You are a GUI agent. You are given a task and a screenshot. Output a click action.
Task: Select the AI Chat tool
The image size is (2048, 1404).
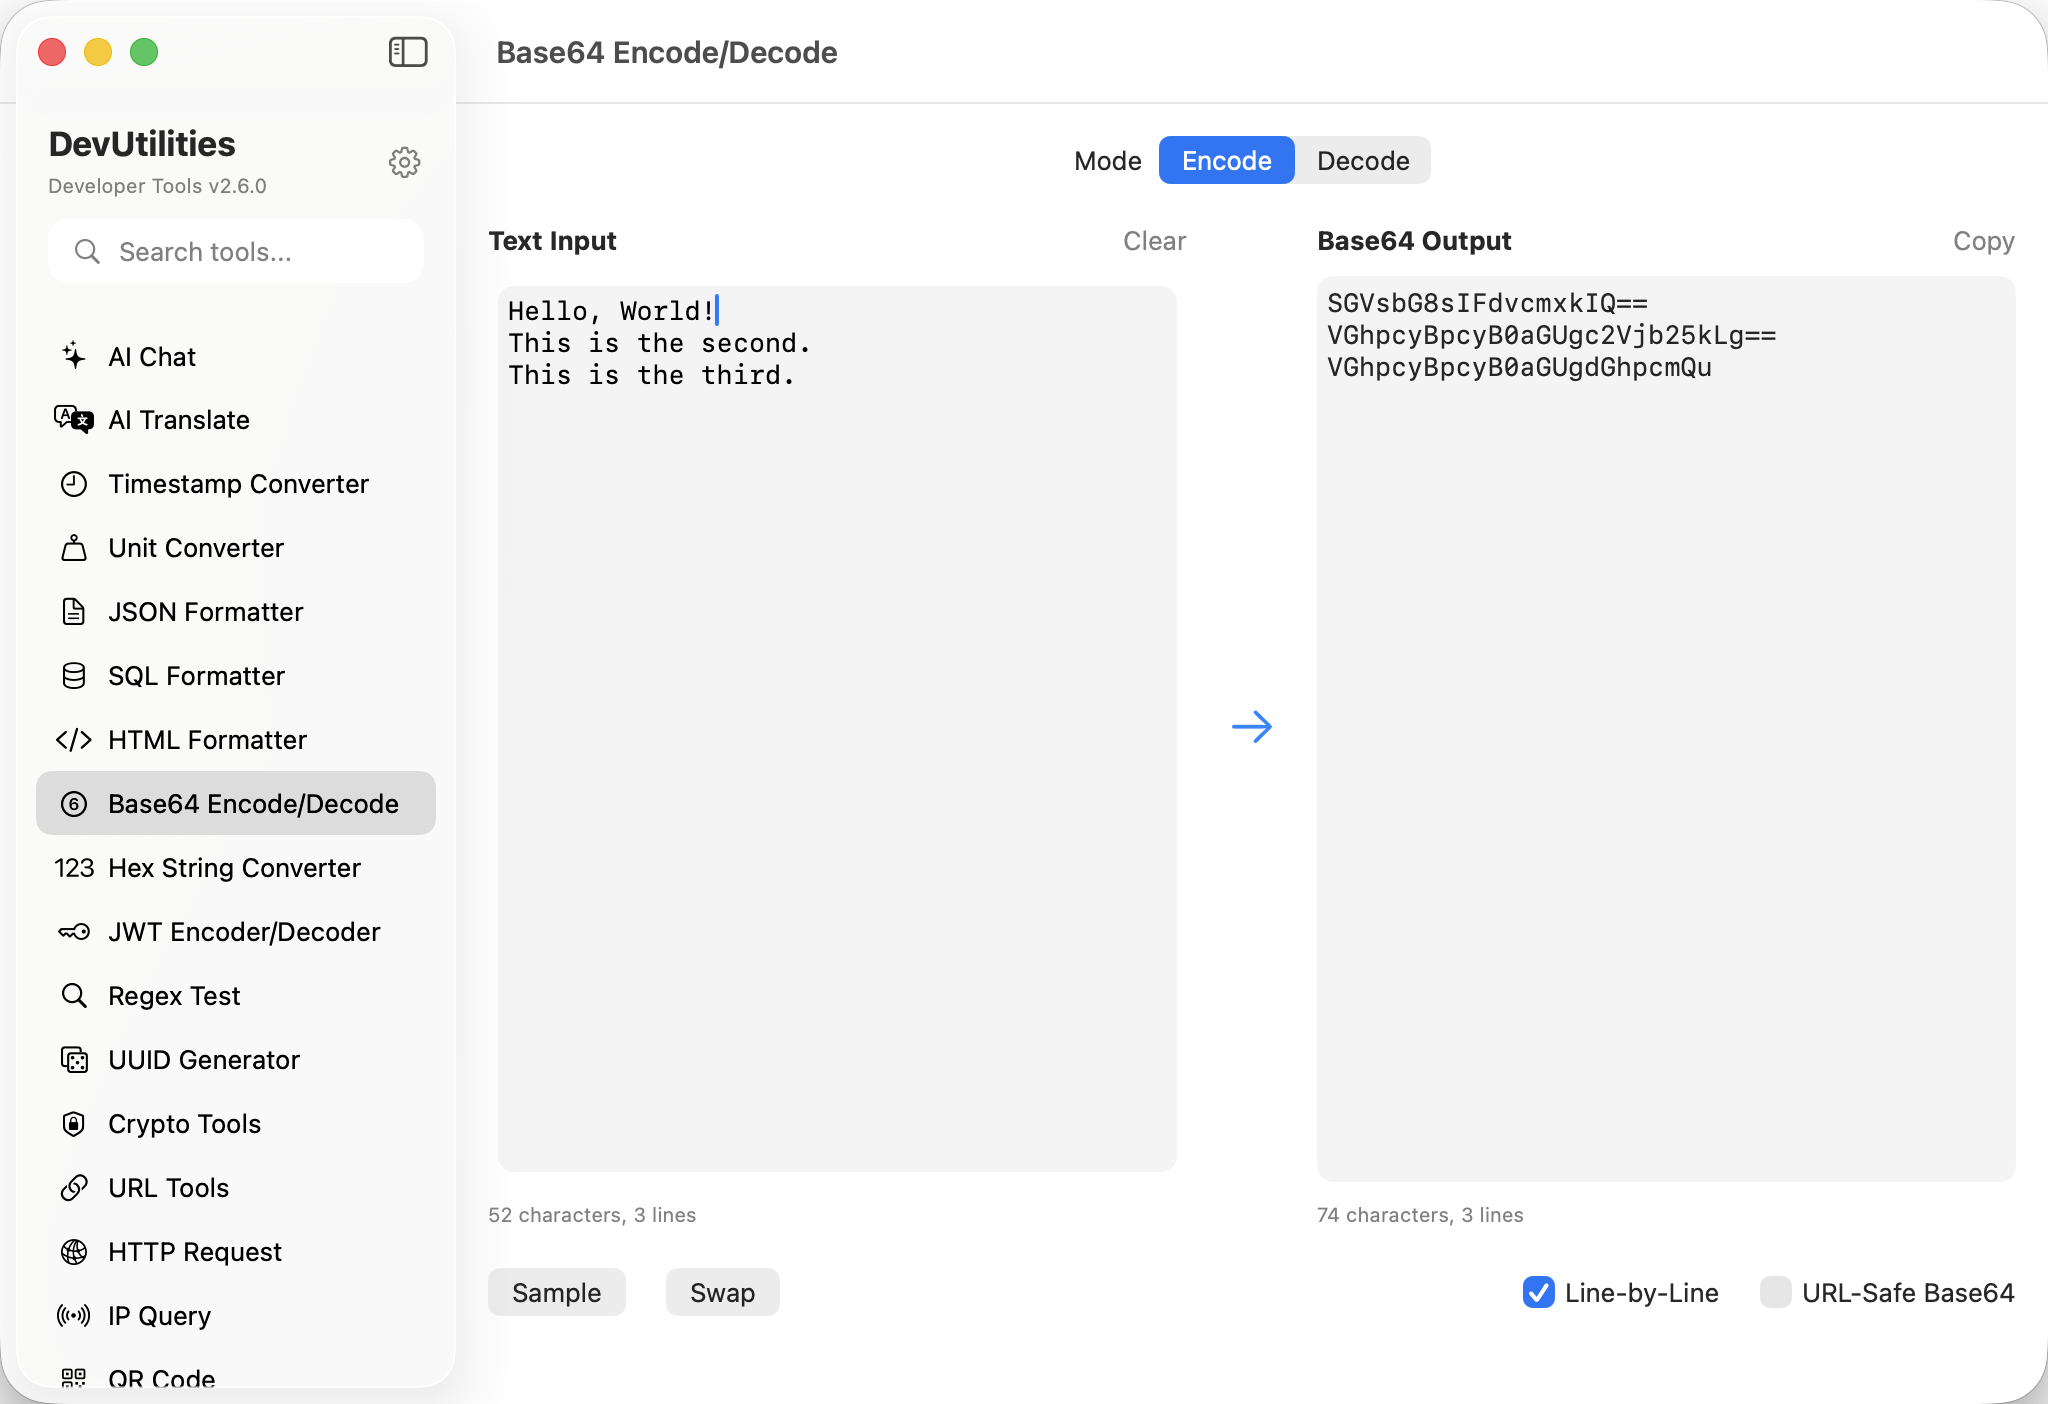point(152,356)
